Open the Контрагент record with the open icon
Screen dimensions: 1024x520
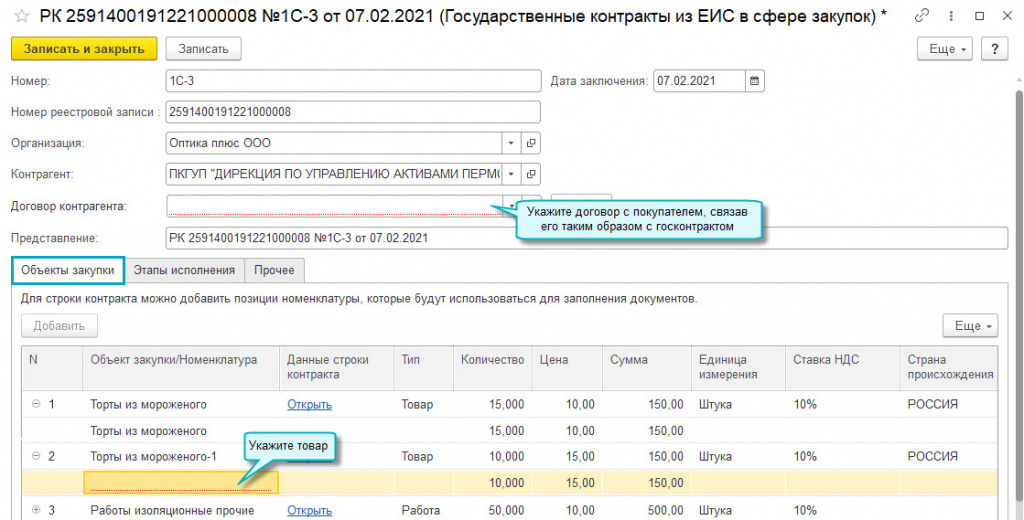531,174
